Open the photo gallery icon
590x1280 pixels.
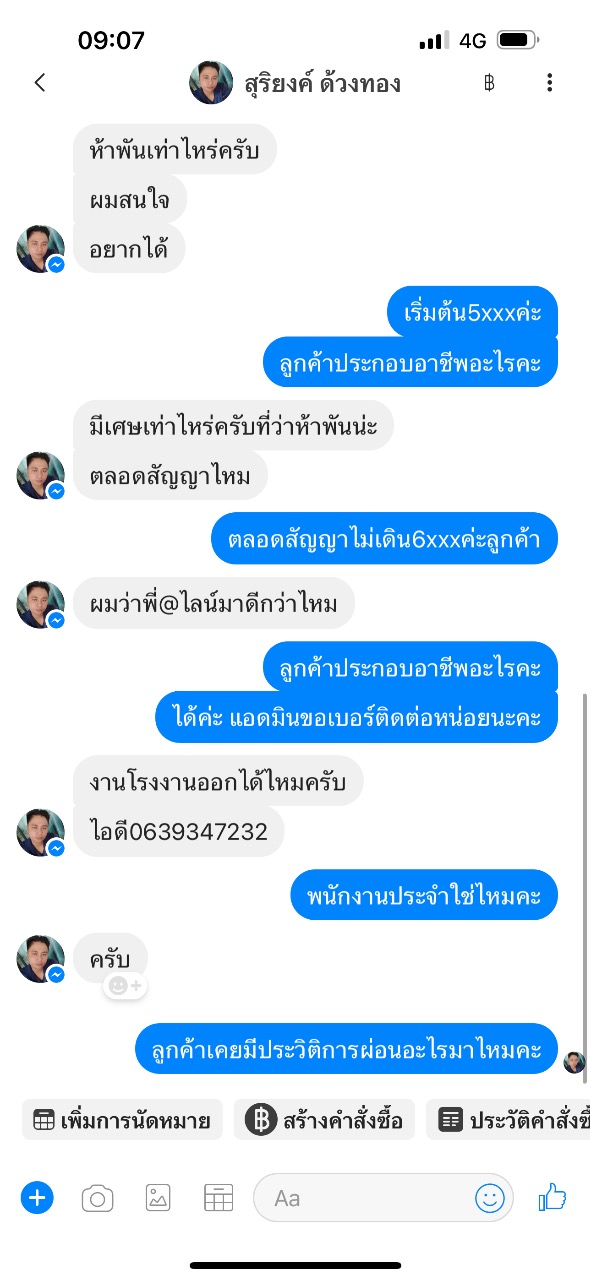pyautogui.click(x=158, y=1198)
